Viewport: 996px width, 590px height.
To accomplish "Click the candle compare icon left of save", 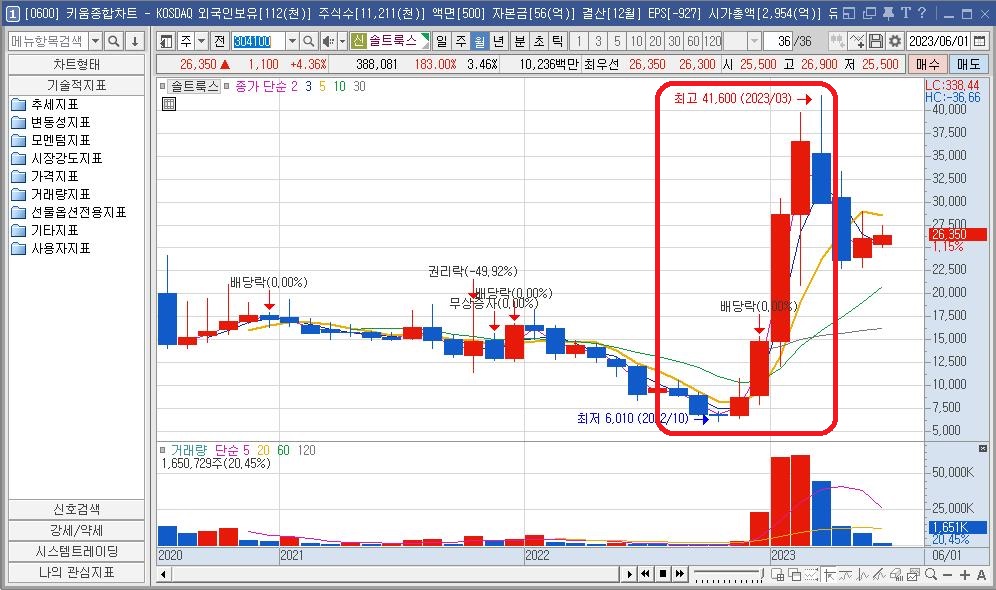I will pos(838,41).
